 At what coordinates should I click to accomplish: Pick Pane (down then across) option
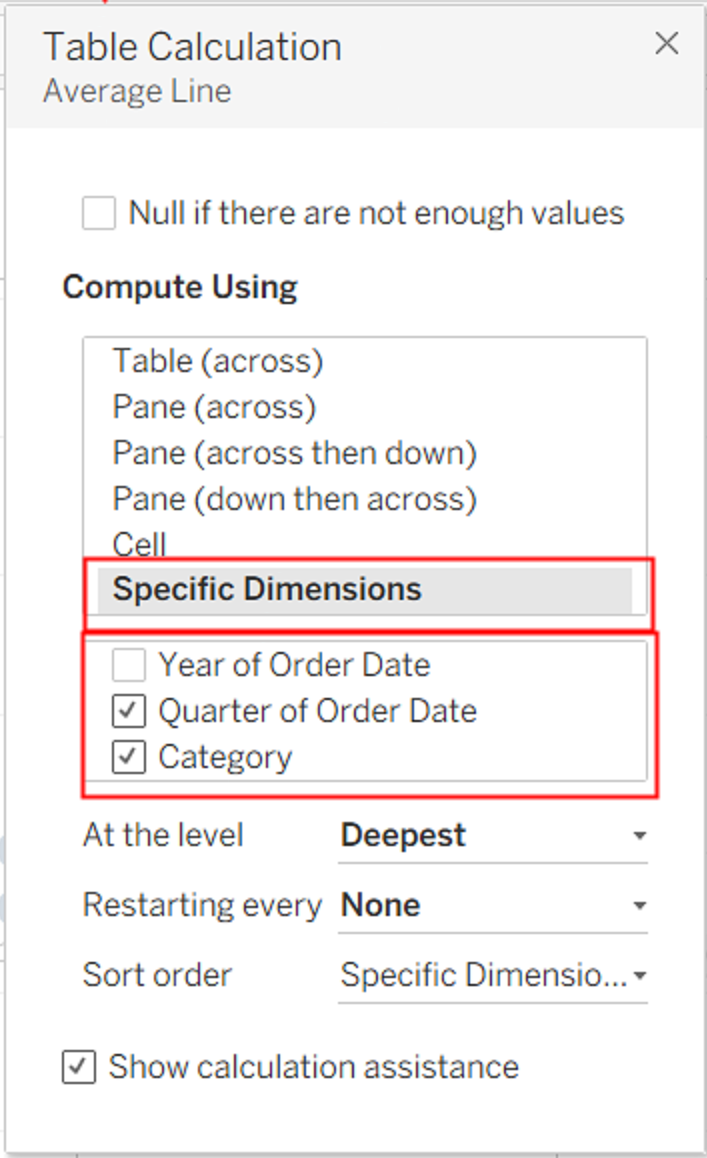[294, 498]
